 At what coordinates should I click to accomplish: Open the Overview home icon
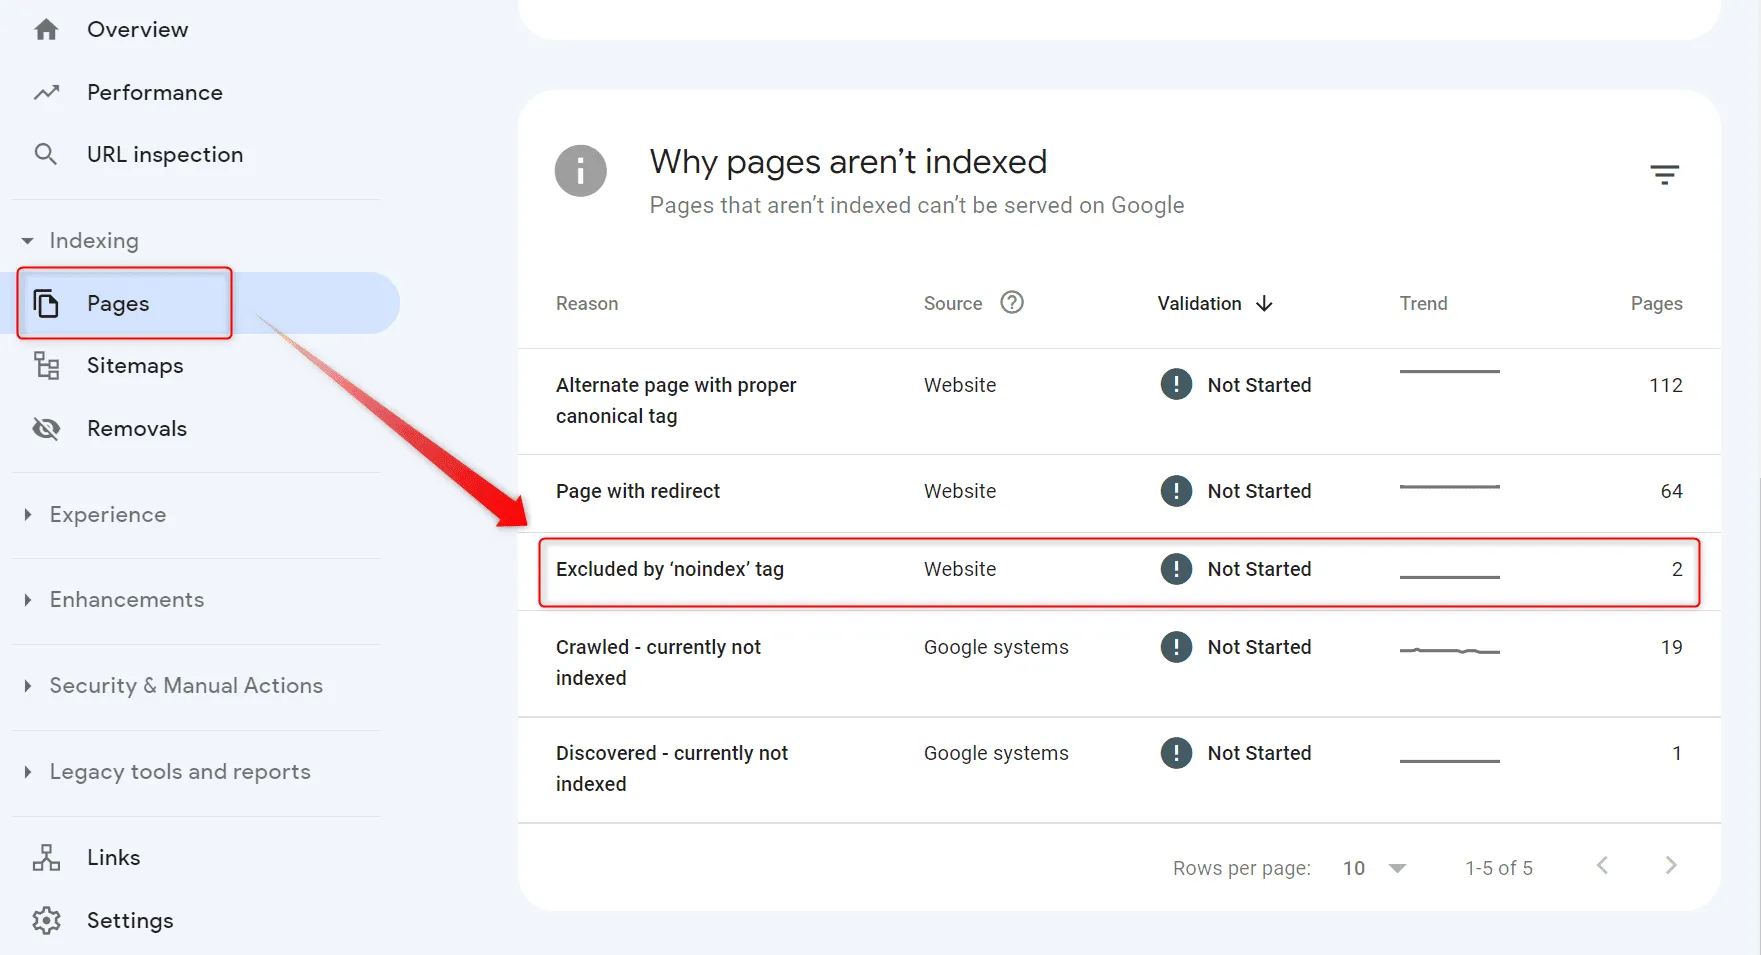click(x=46, y=30)
